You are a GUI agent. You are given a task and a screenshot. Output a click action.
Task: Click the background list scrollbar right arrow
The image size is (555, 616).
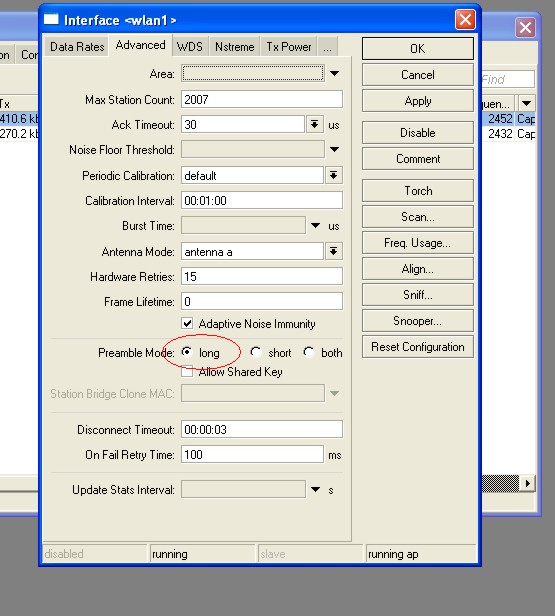(x=528, y=483)
